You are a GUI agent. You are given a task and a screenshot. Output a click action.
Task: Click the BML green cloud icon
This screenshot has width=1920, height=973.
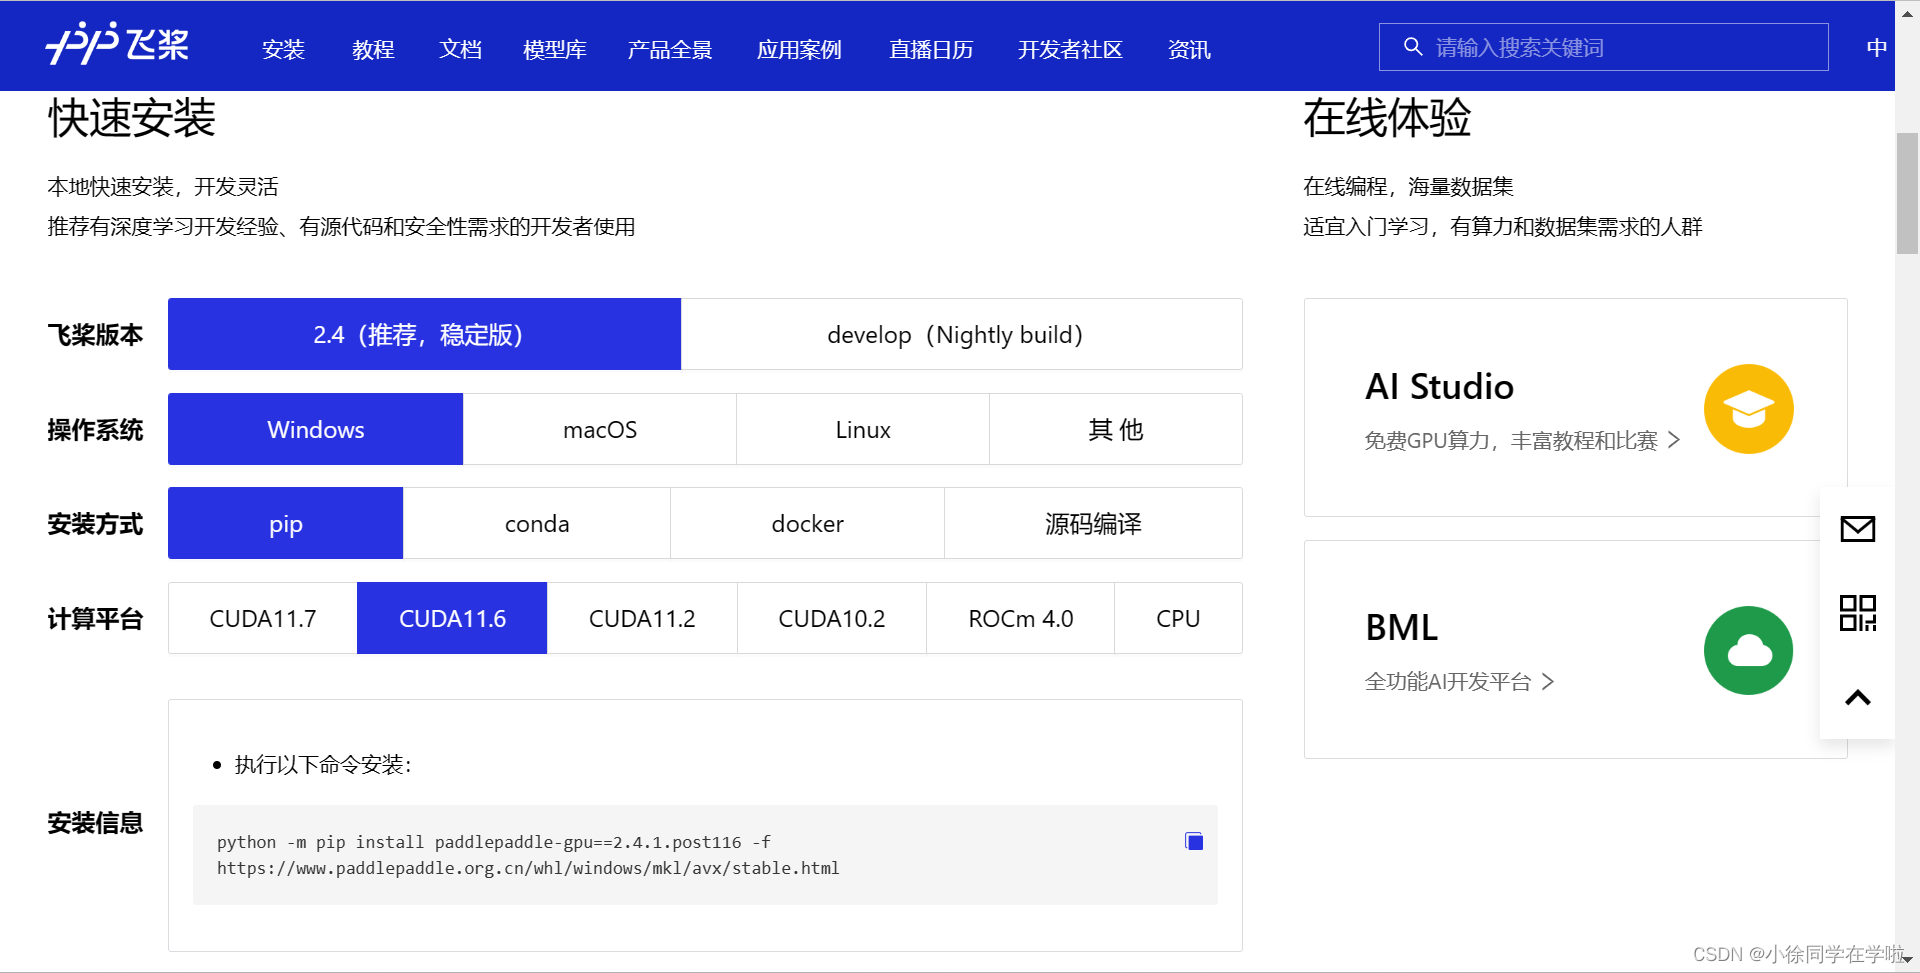(1748, 651)
